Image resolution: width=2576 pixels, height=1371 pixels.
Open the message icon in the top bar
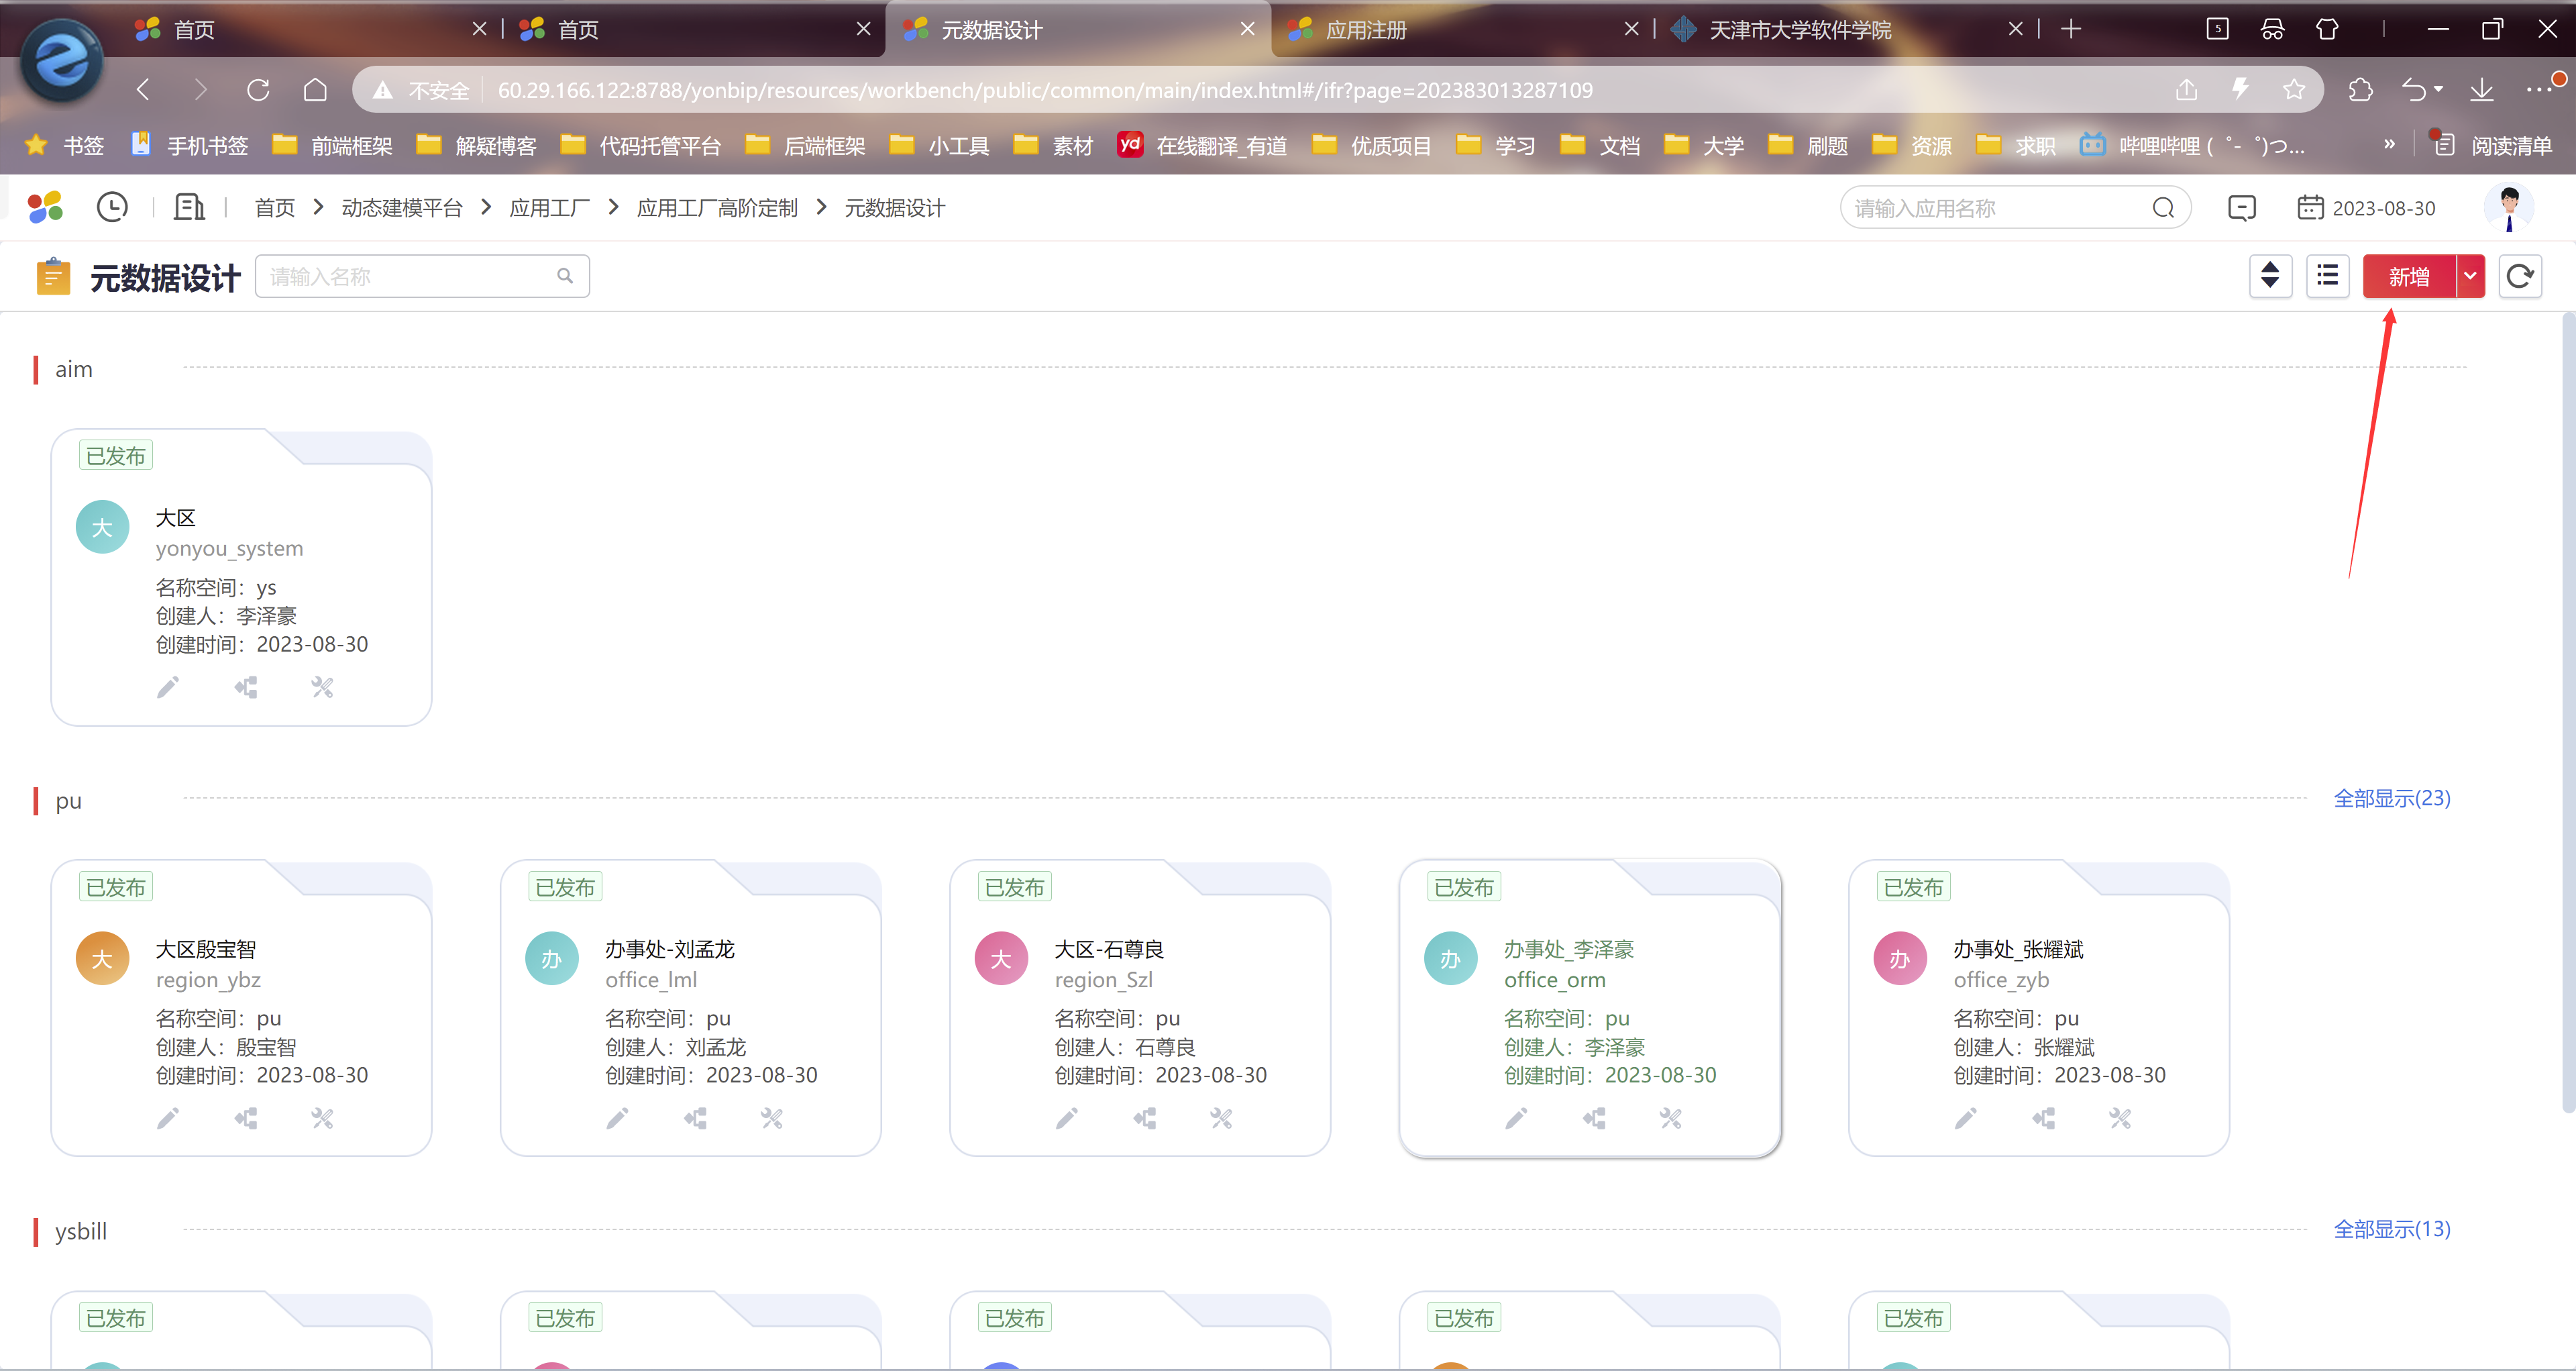(x=2241, y=208)
